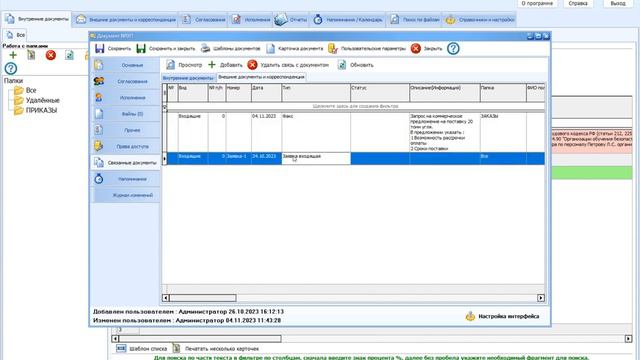
Task: Click left arrow of document grid horizontal scrollbar
Action: pyautogui.click(x=166, y=298)
